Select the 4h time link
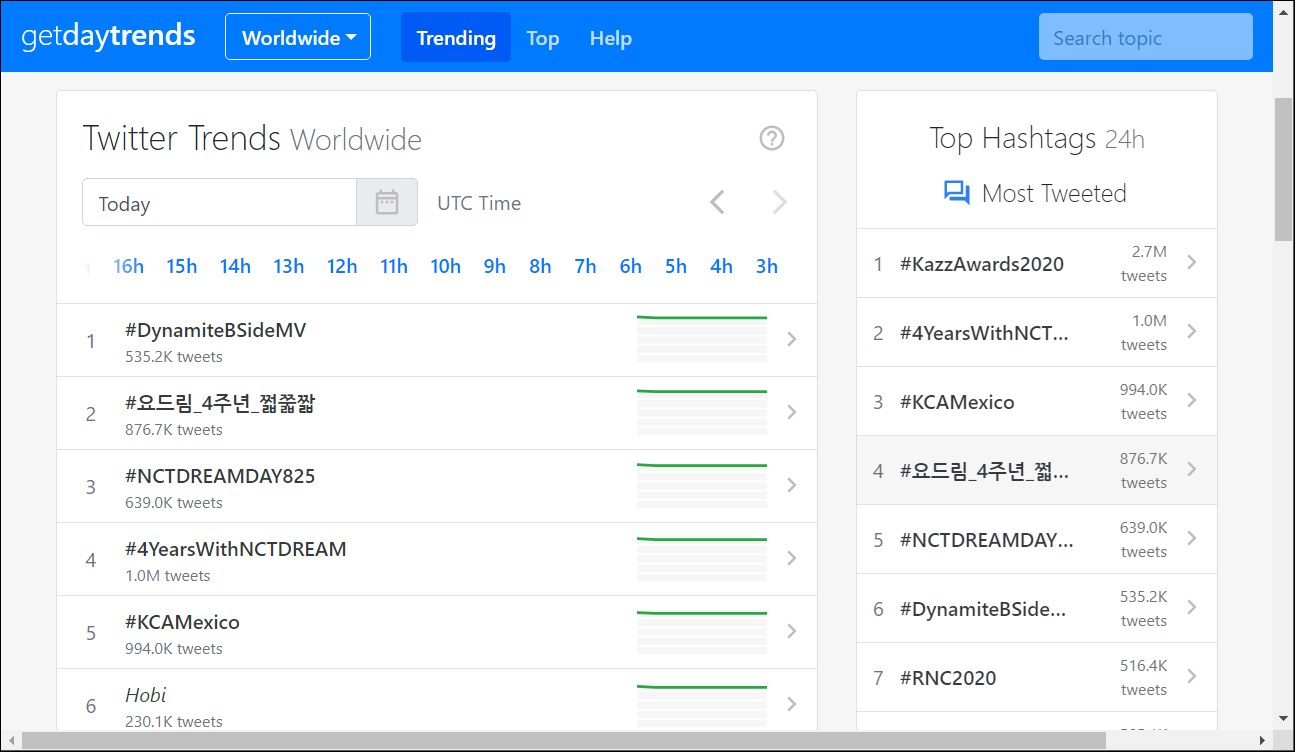Image resolution: width=1295 pixels, height=752 pixels. pyautogui.click(x=721, y=266)
